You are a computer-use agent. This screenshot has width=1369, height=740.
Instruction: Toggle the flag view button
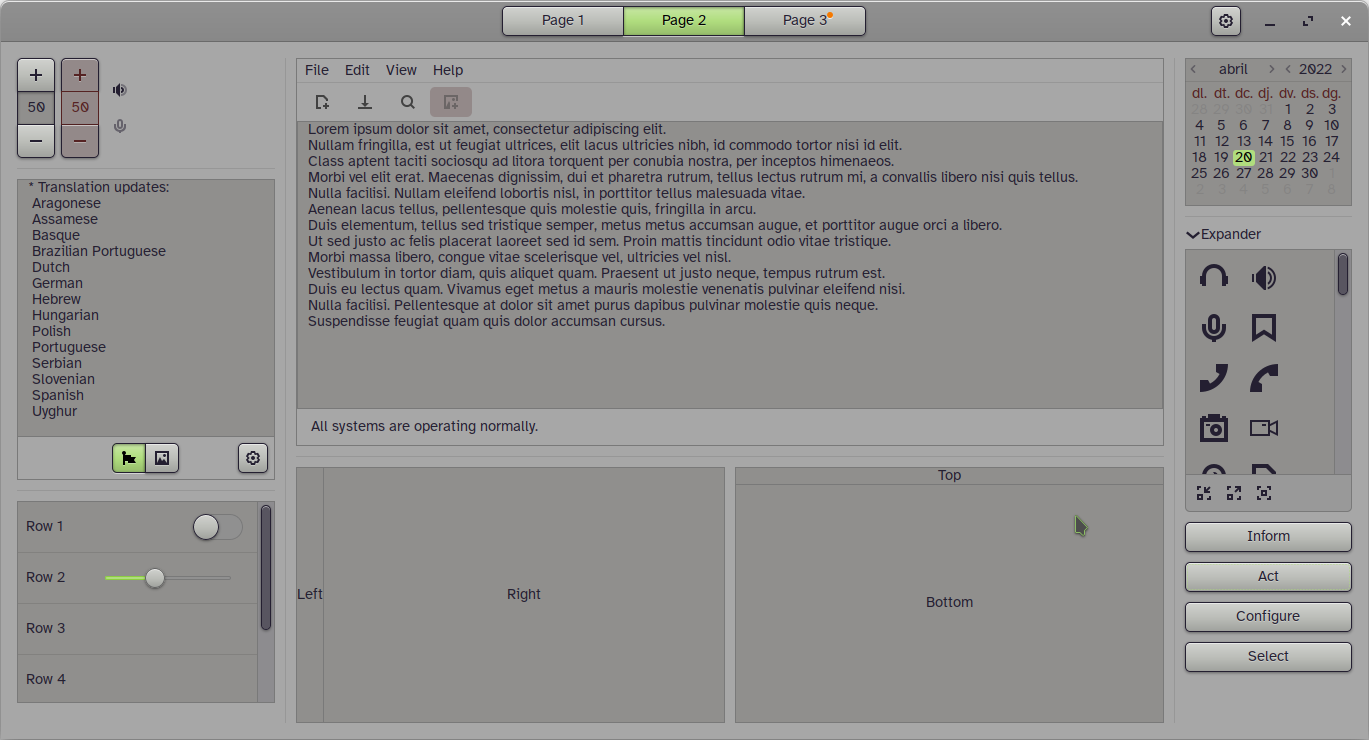coord(129,458)
